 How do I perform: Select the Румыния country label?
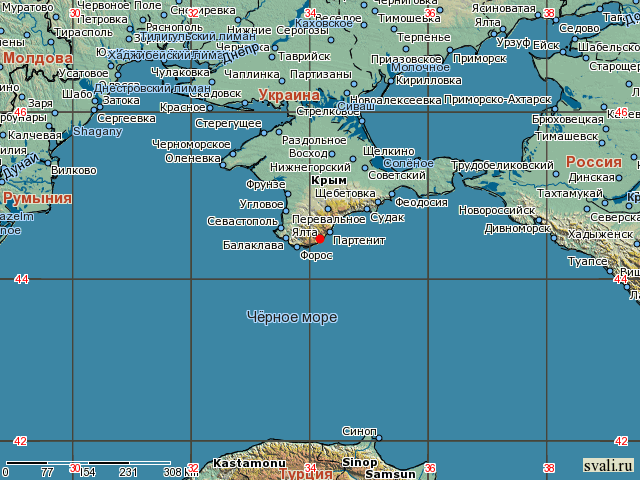coord(37,198)
